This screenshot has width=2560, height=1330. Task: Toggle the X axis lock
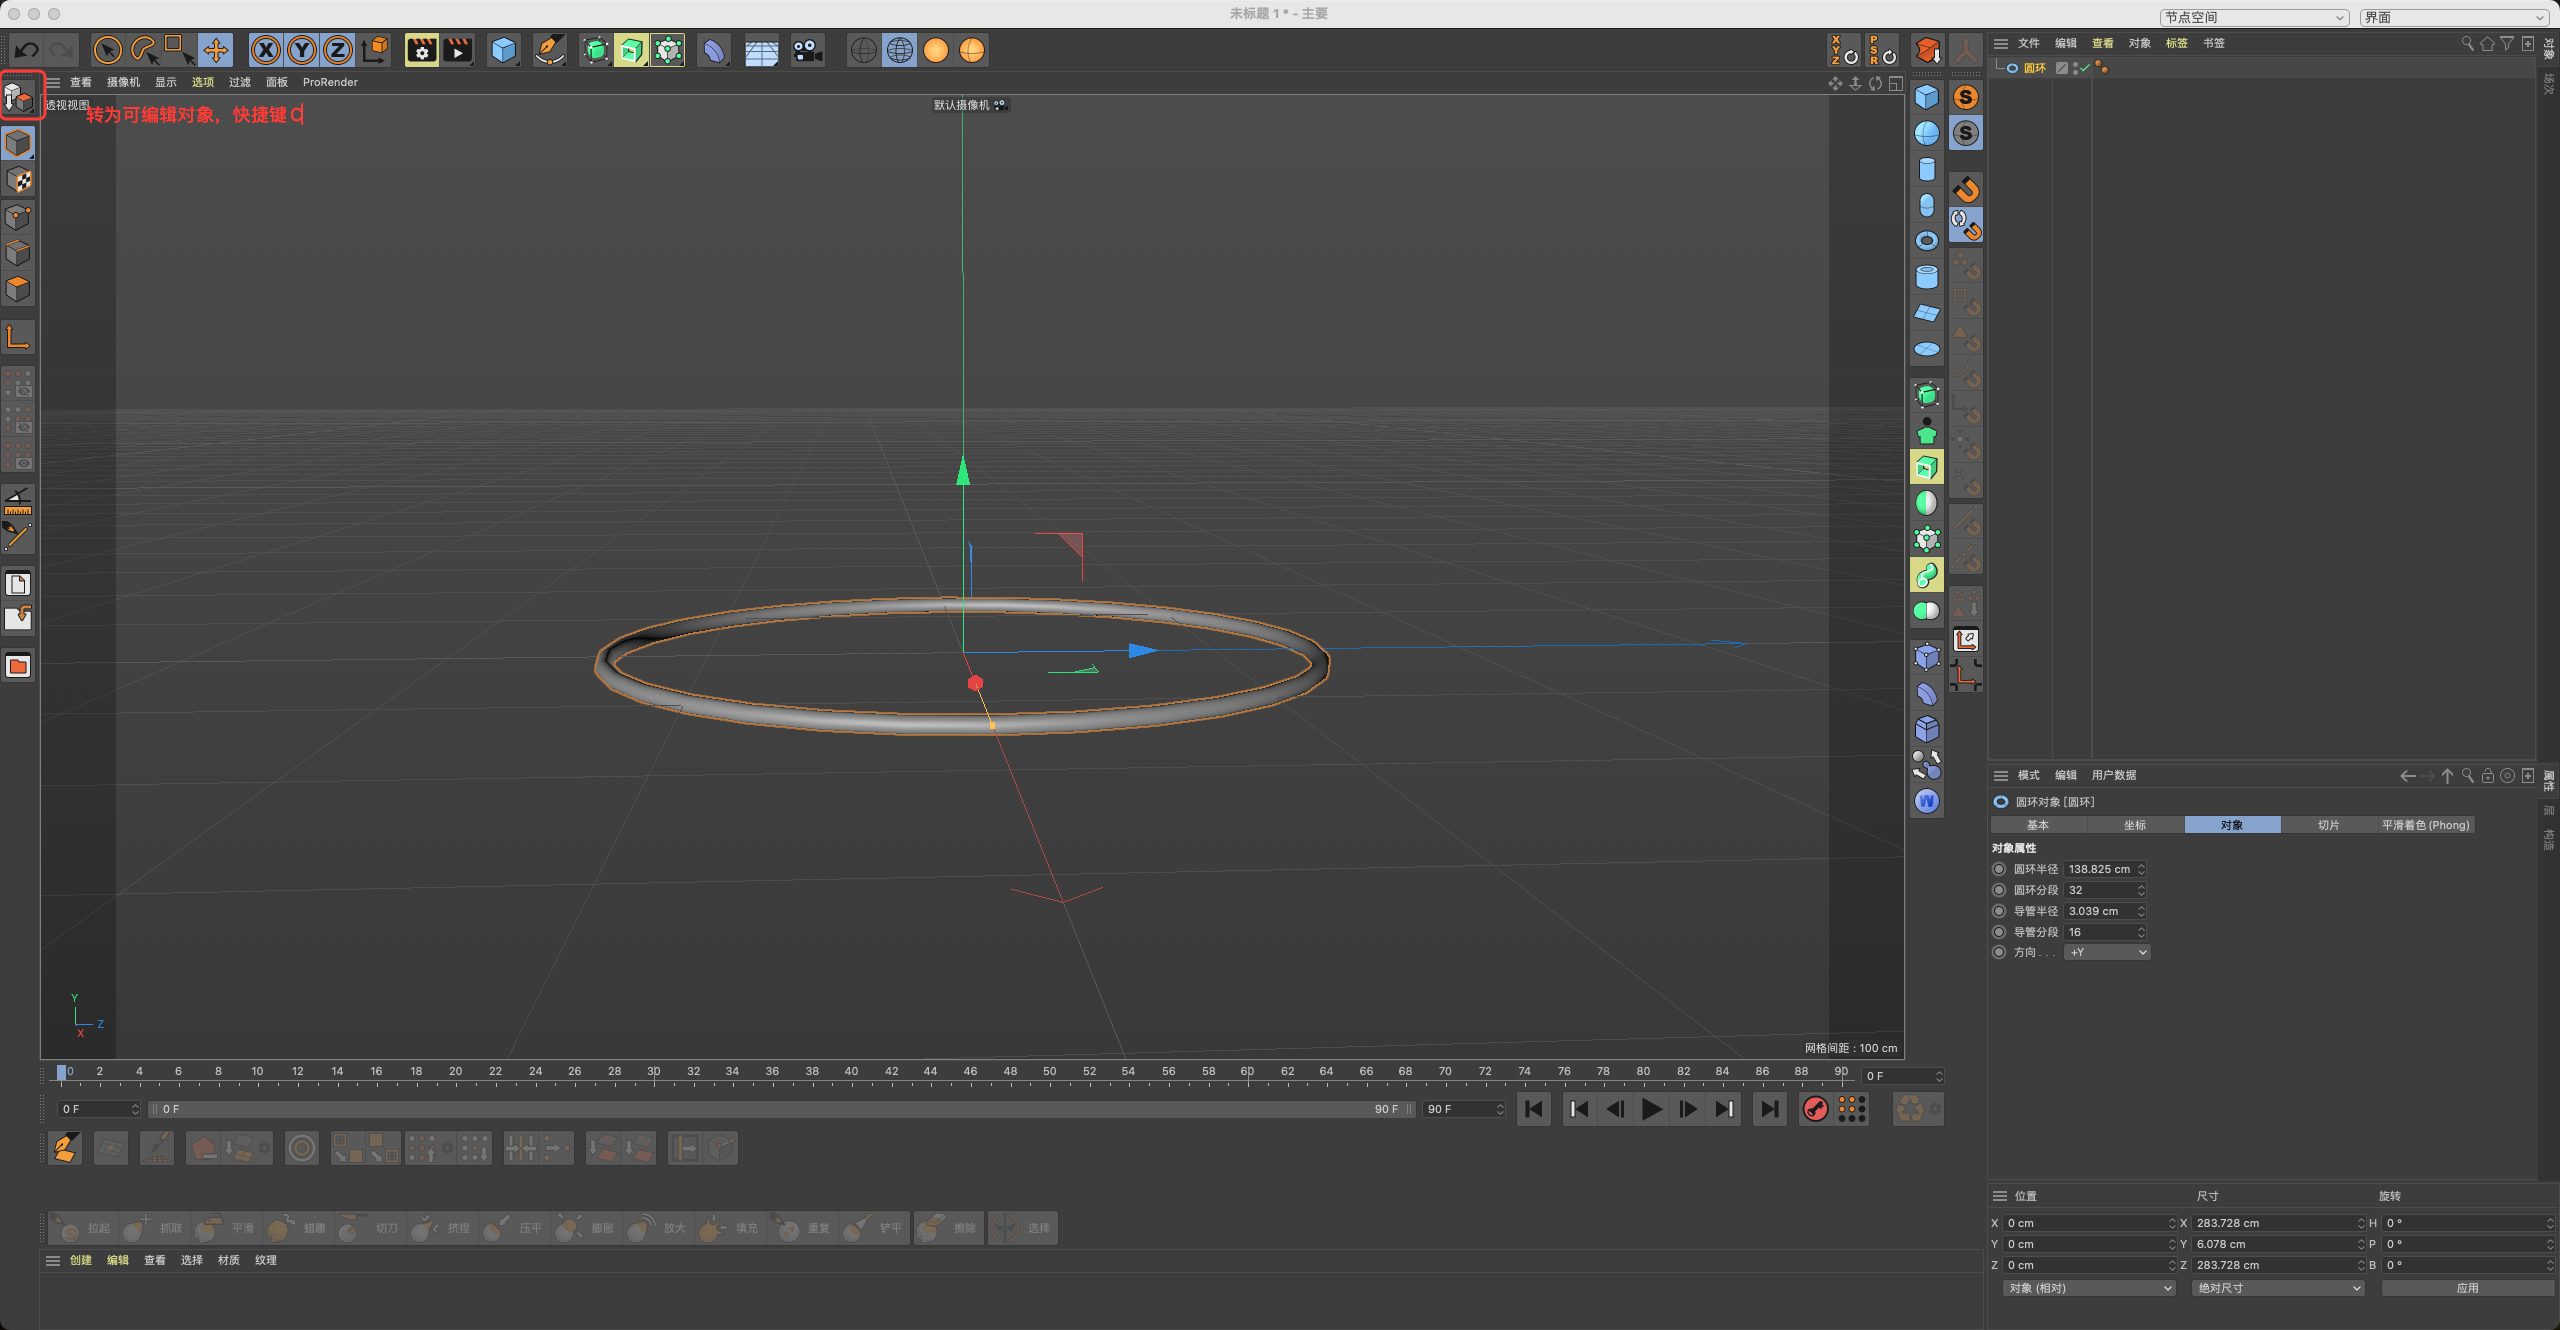pyautogui.click(x=265, y=50)
